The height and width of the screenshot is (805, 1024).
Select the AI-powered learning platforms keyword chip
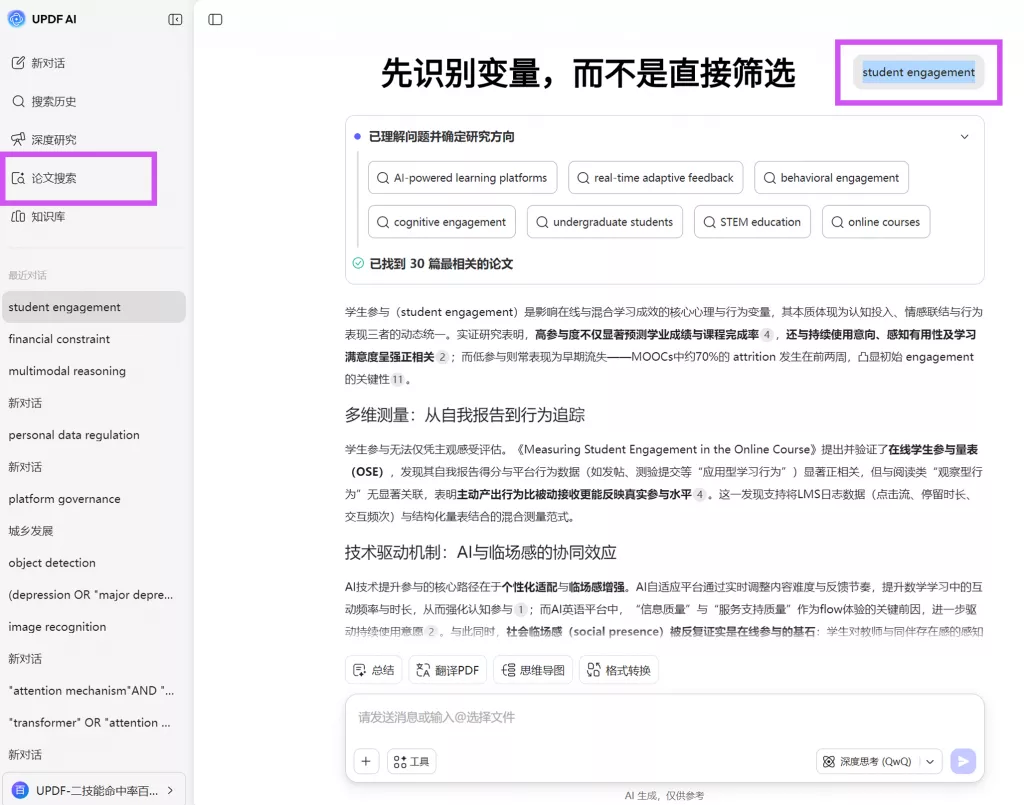point(462,177)
